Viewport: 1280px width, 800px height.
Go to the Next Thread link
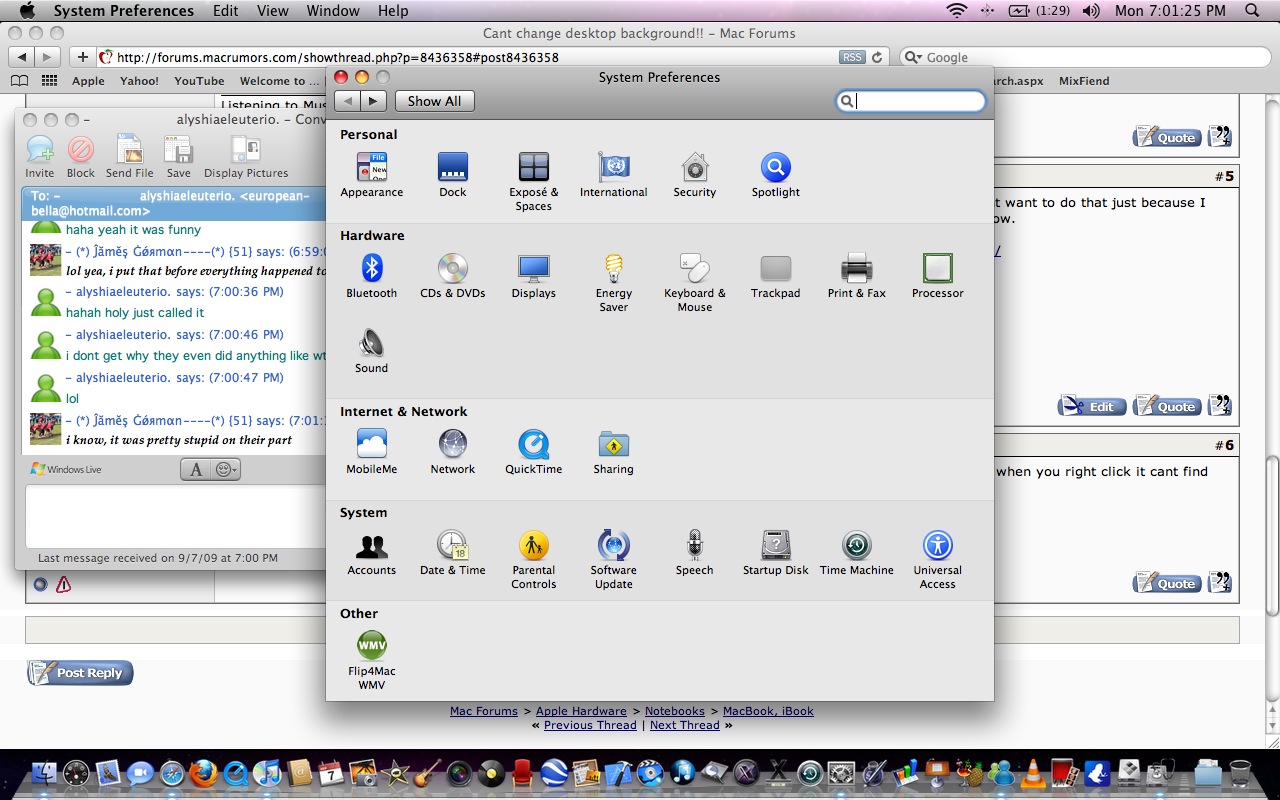[x=685, y=725]
